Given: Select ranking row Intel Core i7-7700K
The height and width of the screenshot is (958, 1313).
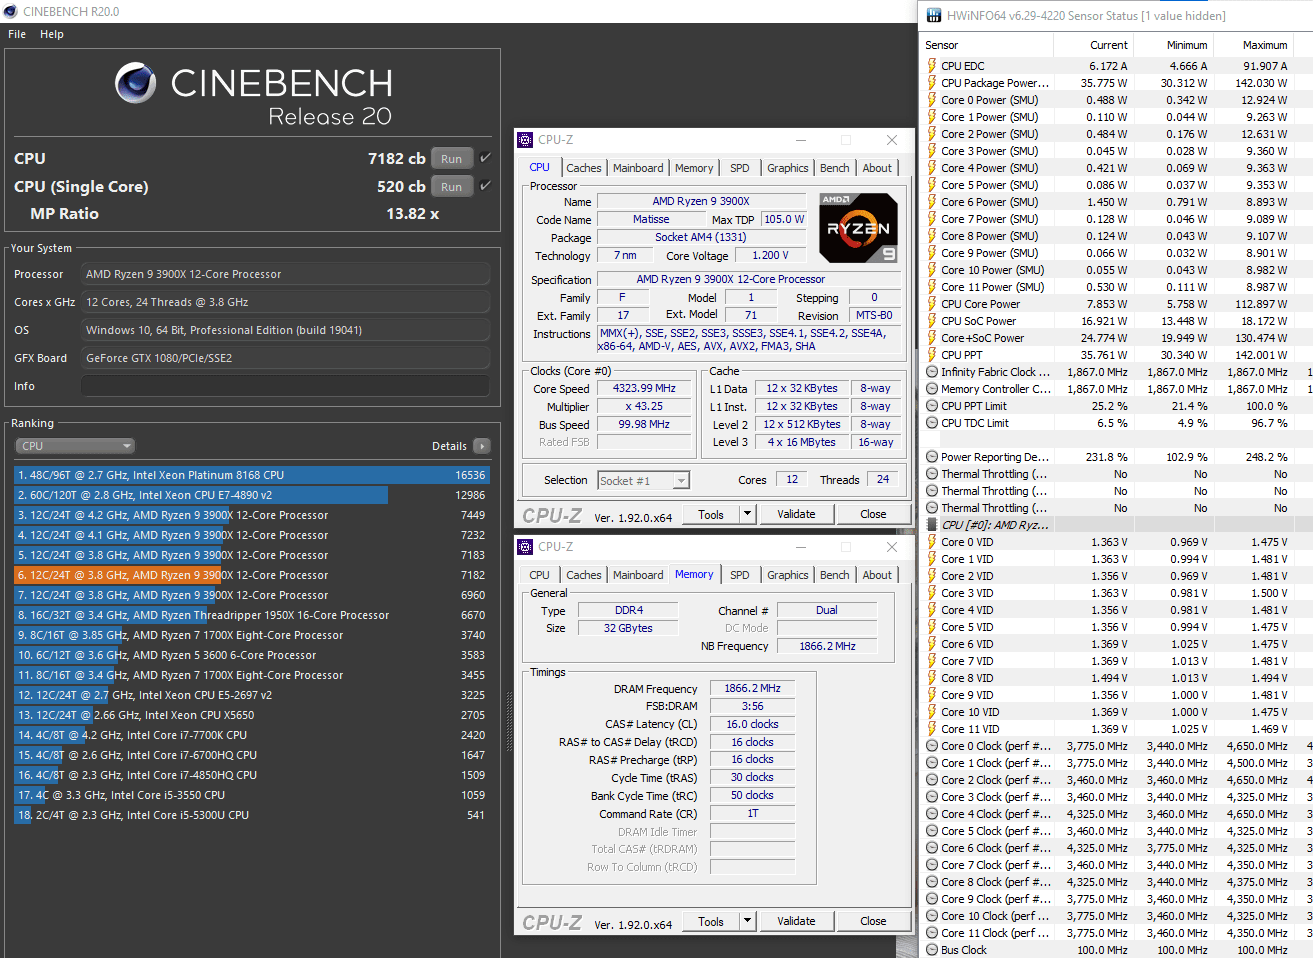Looking at the screenshot, I should [252, 735].
